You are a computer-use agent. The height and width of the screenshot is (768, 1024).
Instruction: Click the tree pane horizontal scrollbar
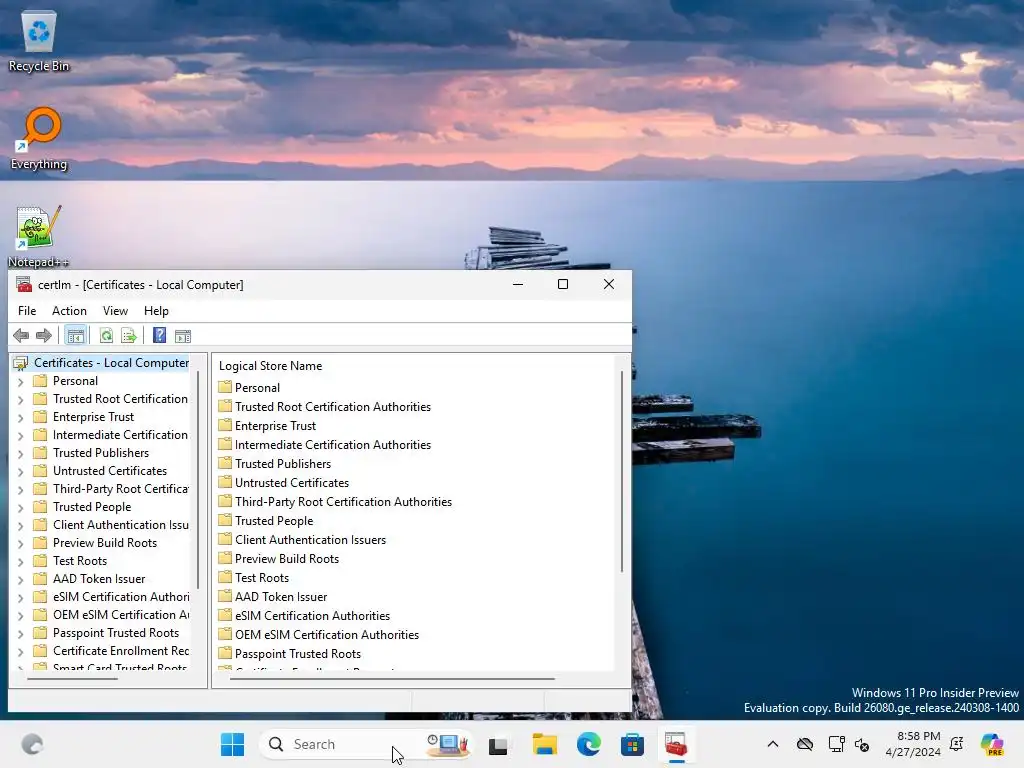point(72,679)
